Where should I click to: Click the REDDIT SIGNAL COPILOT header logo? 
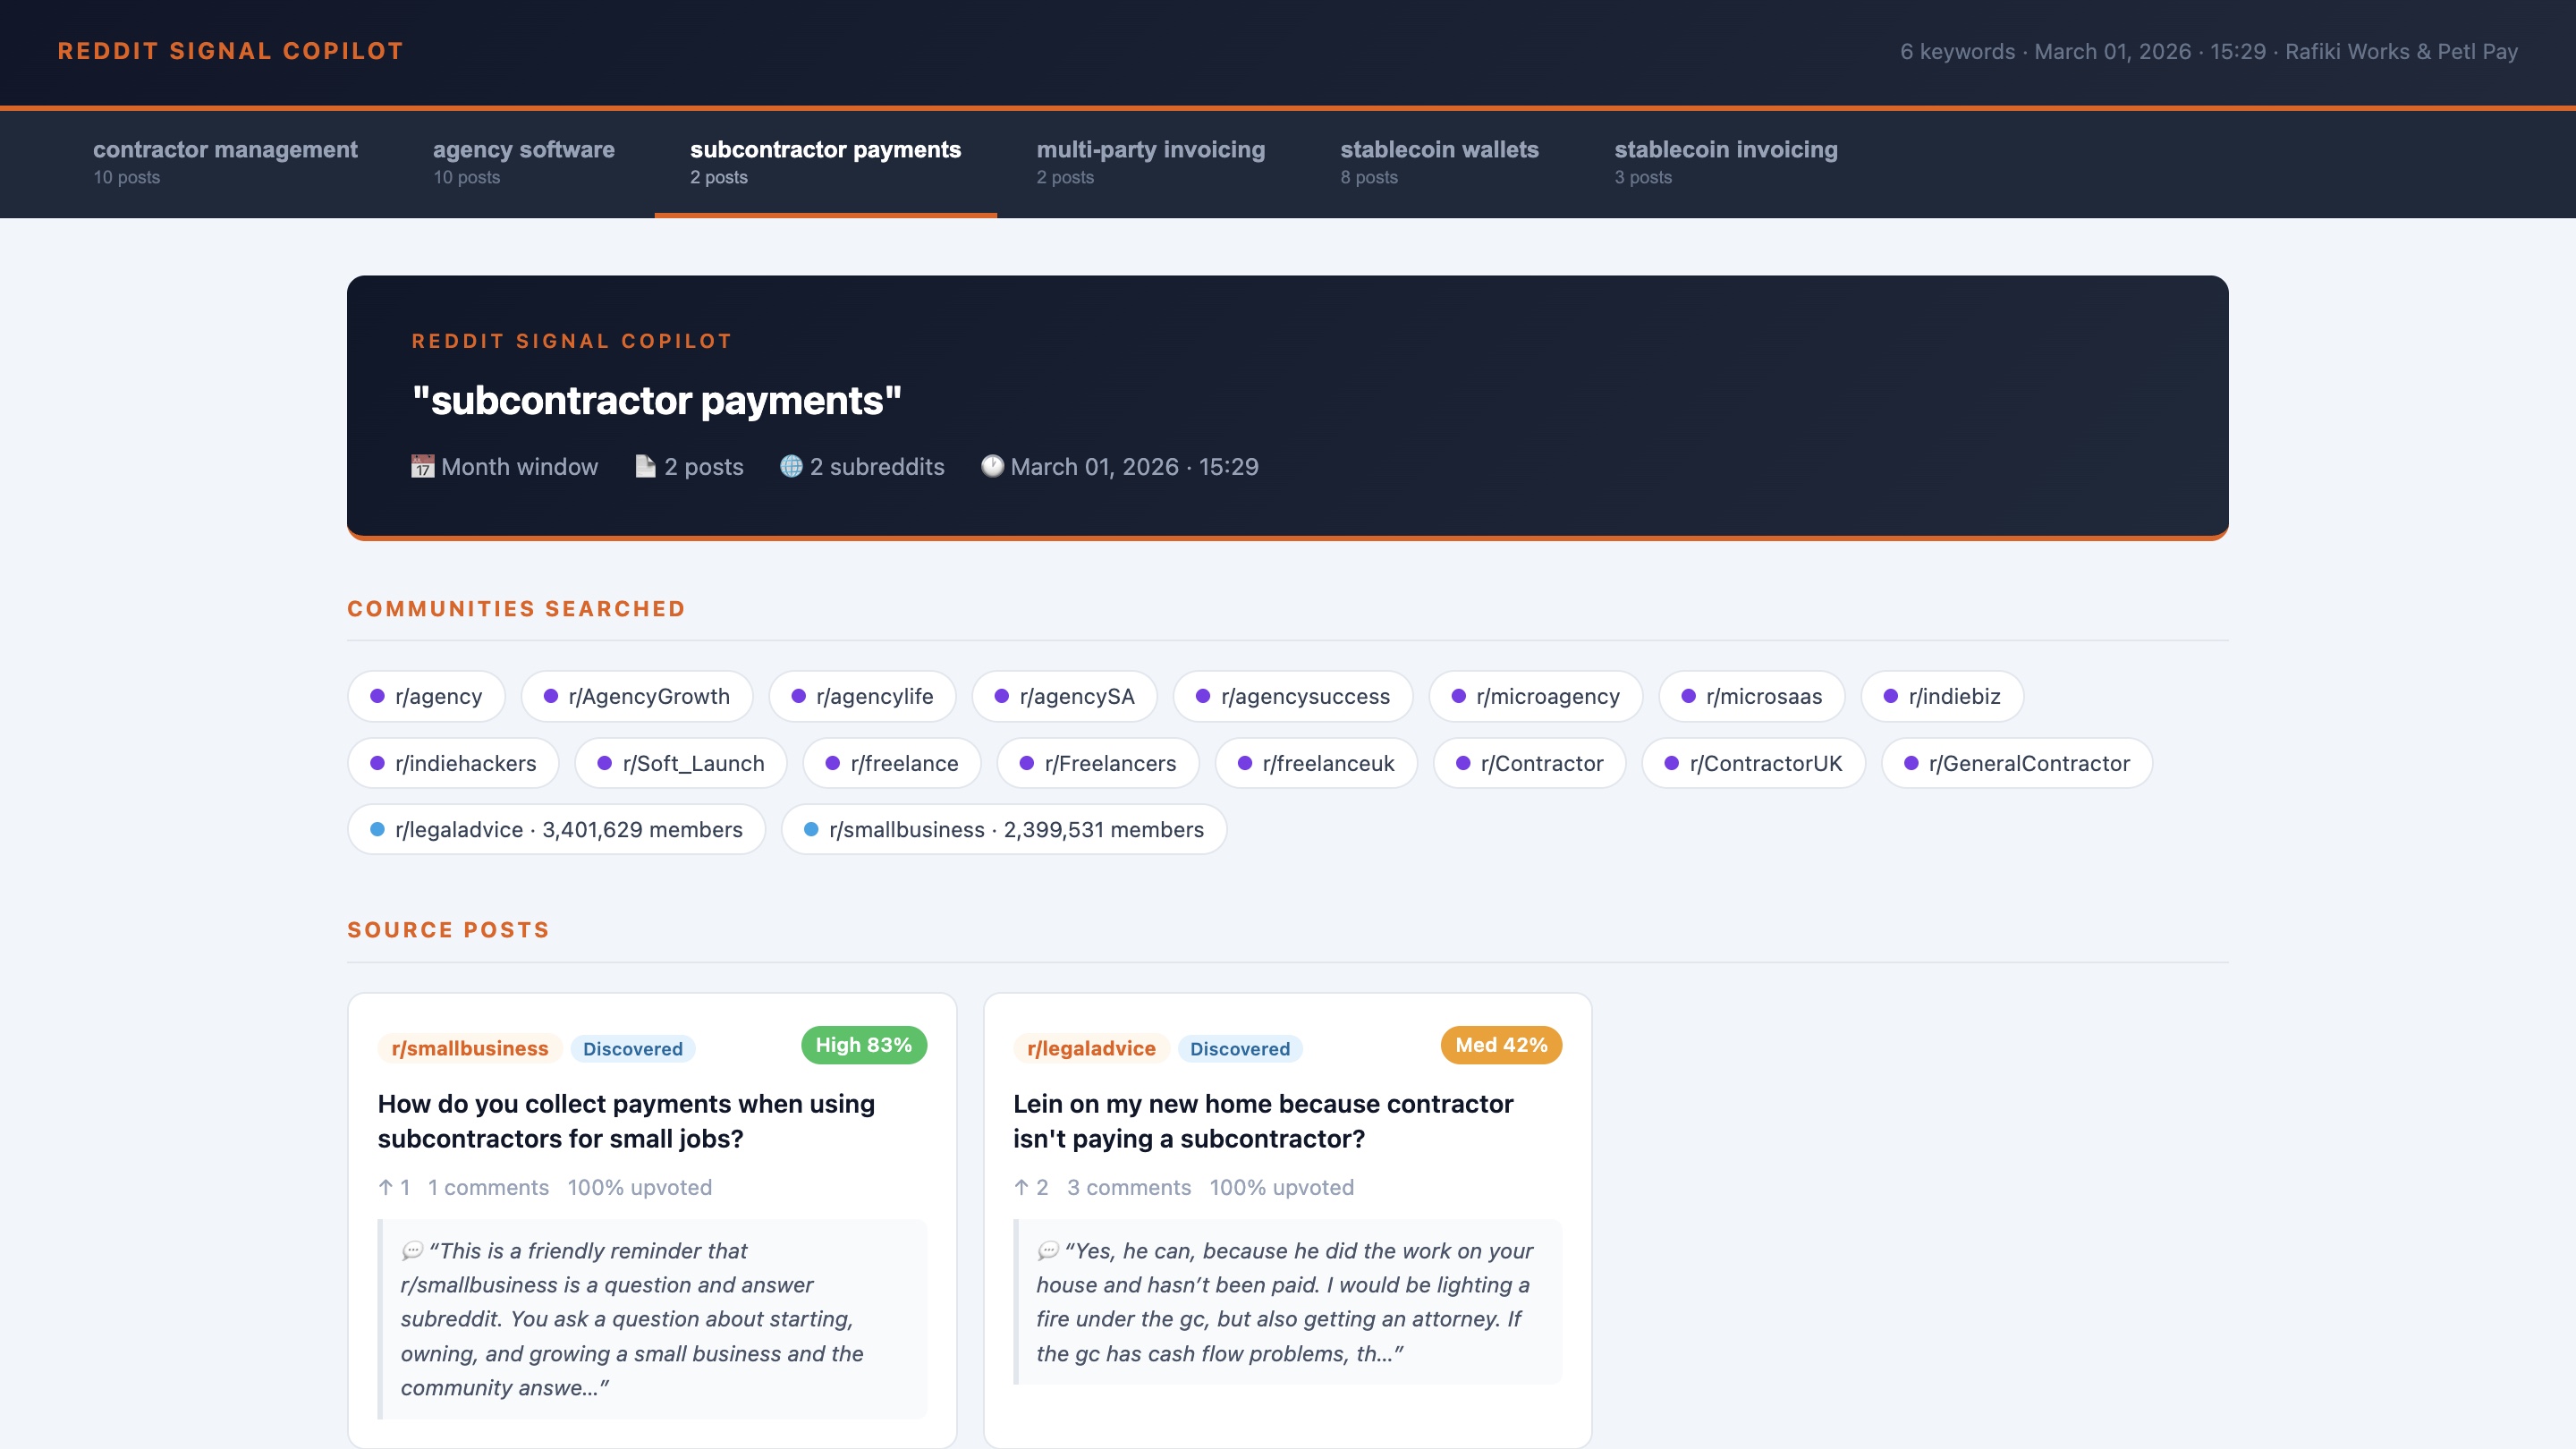point(231,50)
